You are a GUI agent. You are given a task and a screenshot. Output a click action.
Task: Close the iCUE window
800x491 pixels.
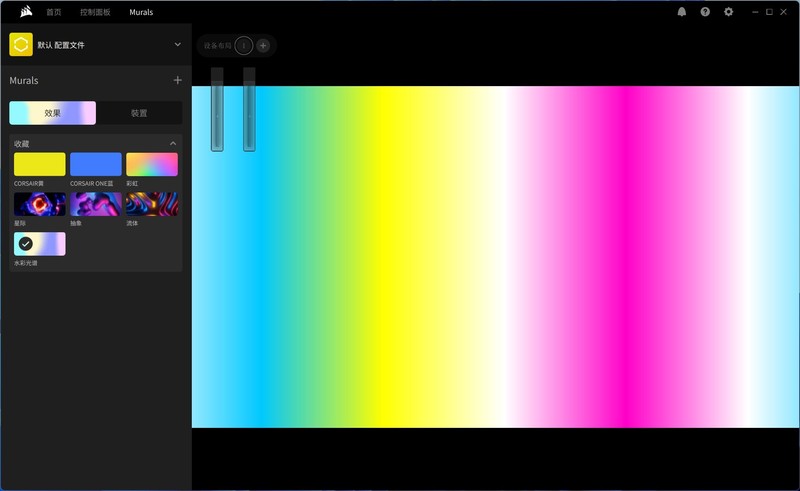pos(783,12)
